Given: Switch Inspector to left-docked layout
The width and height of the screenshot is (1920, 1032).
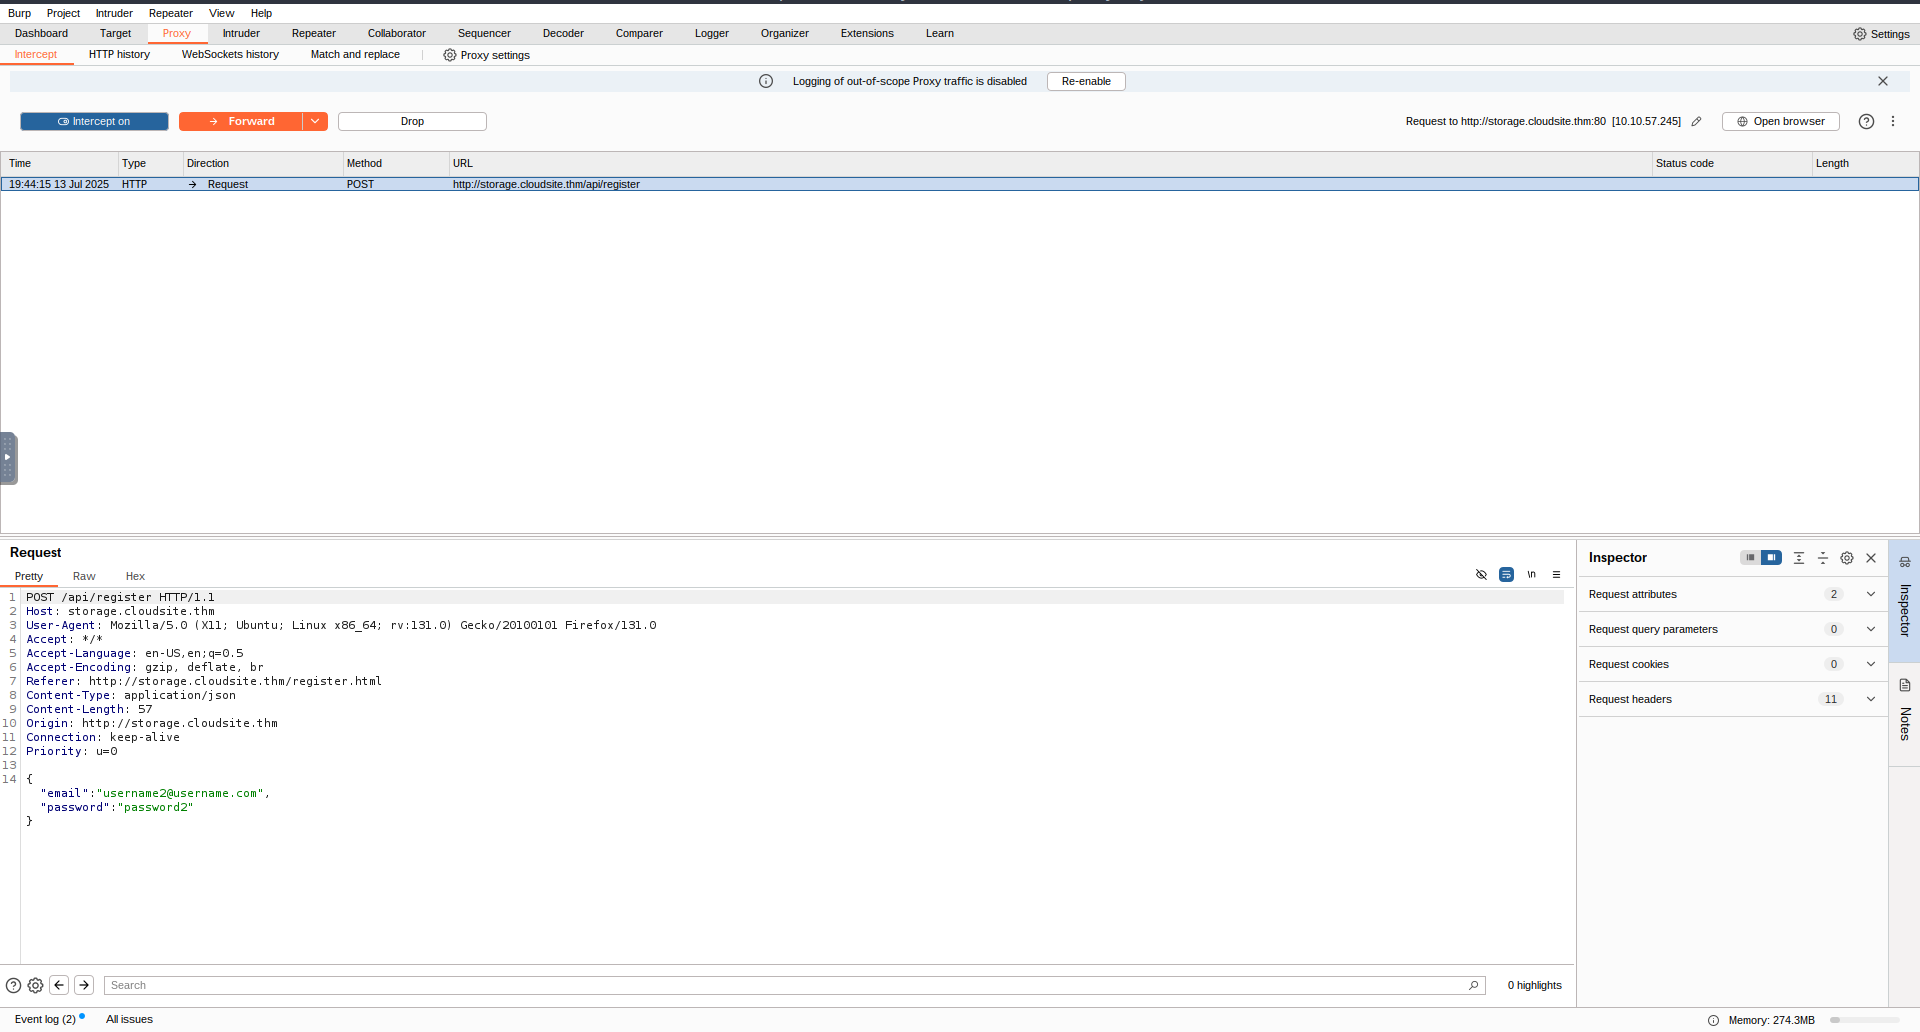Looking at the screenshot, I should [x=1750, y=557].
